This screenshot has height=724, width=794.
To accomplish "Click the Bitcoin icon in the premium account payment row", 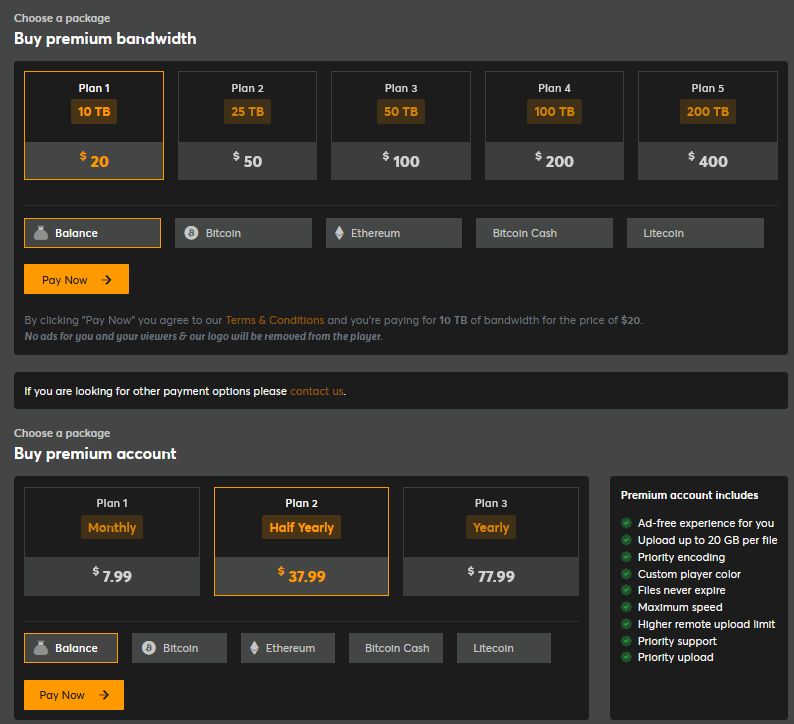I will [149, 648].
